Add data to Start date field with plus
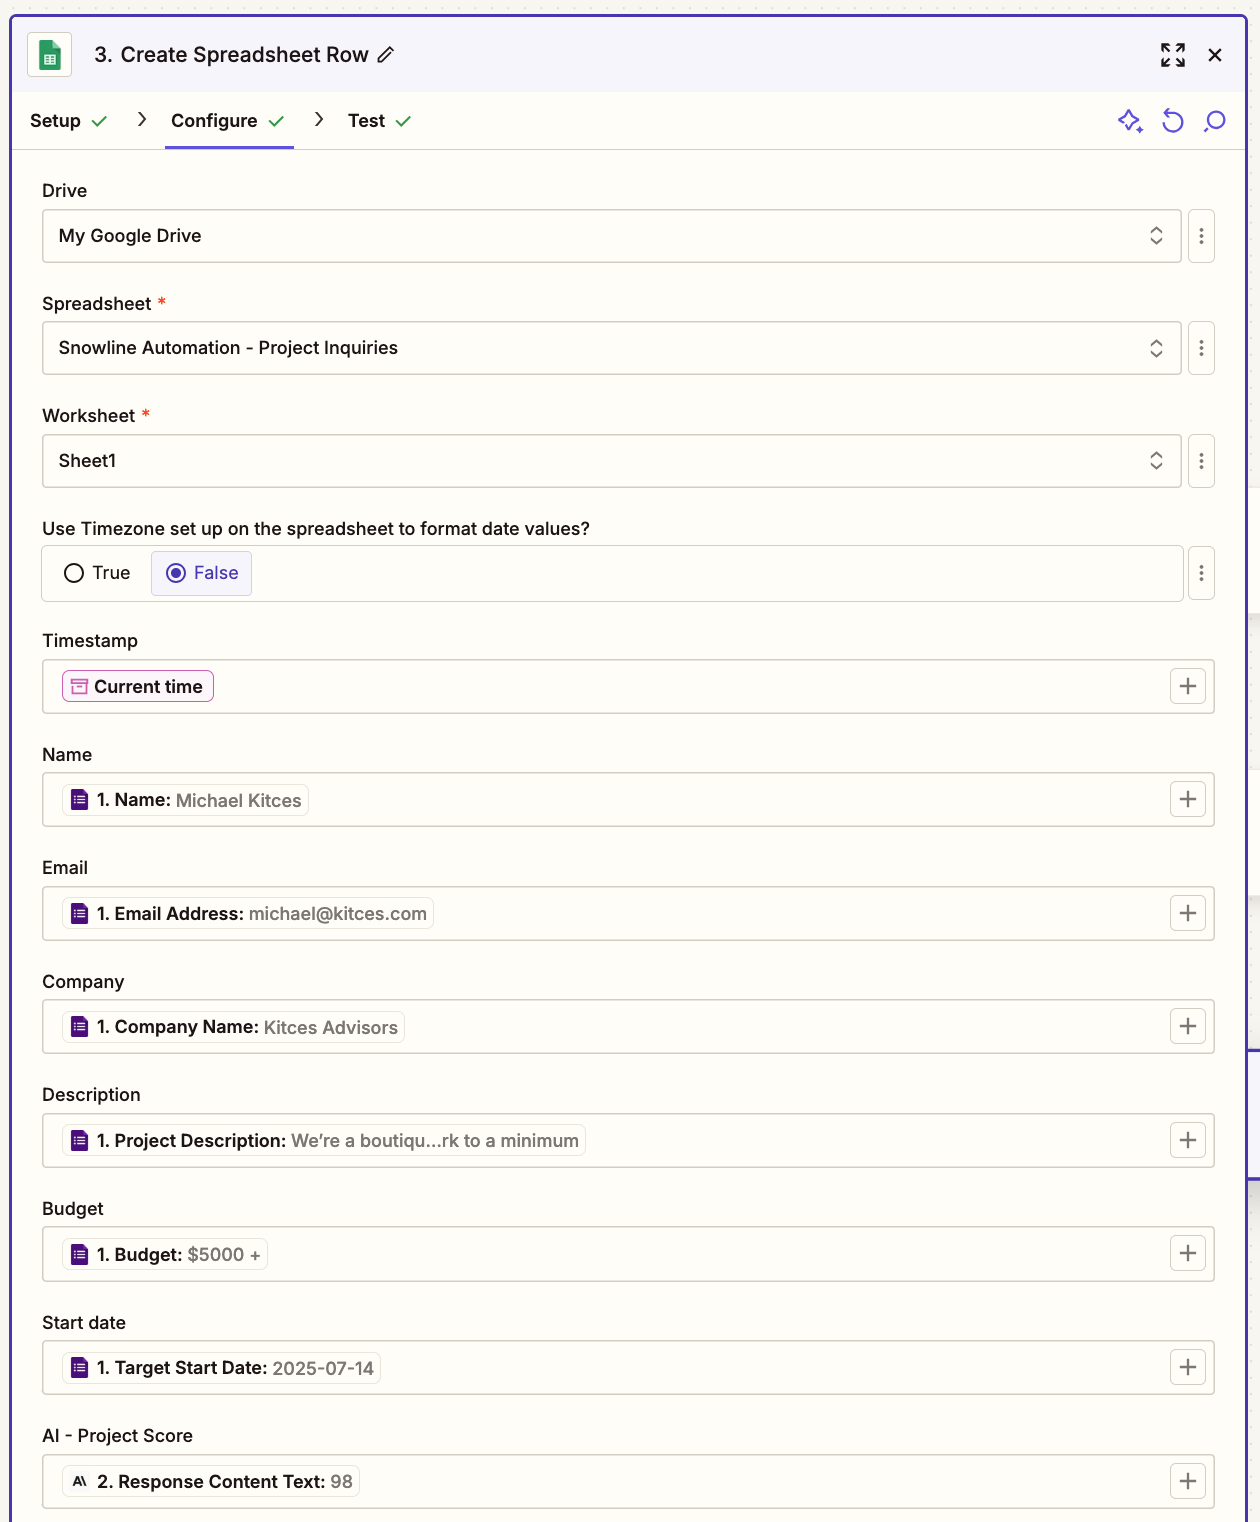The image size is (1260, 1522). (1188, 1367)
